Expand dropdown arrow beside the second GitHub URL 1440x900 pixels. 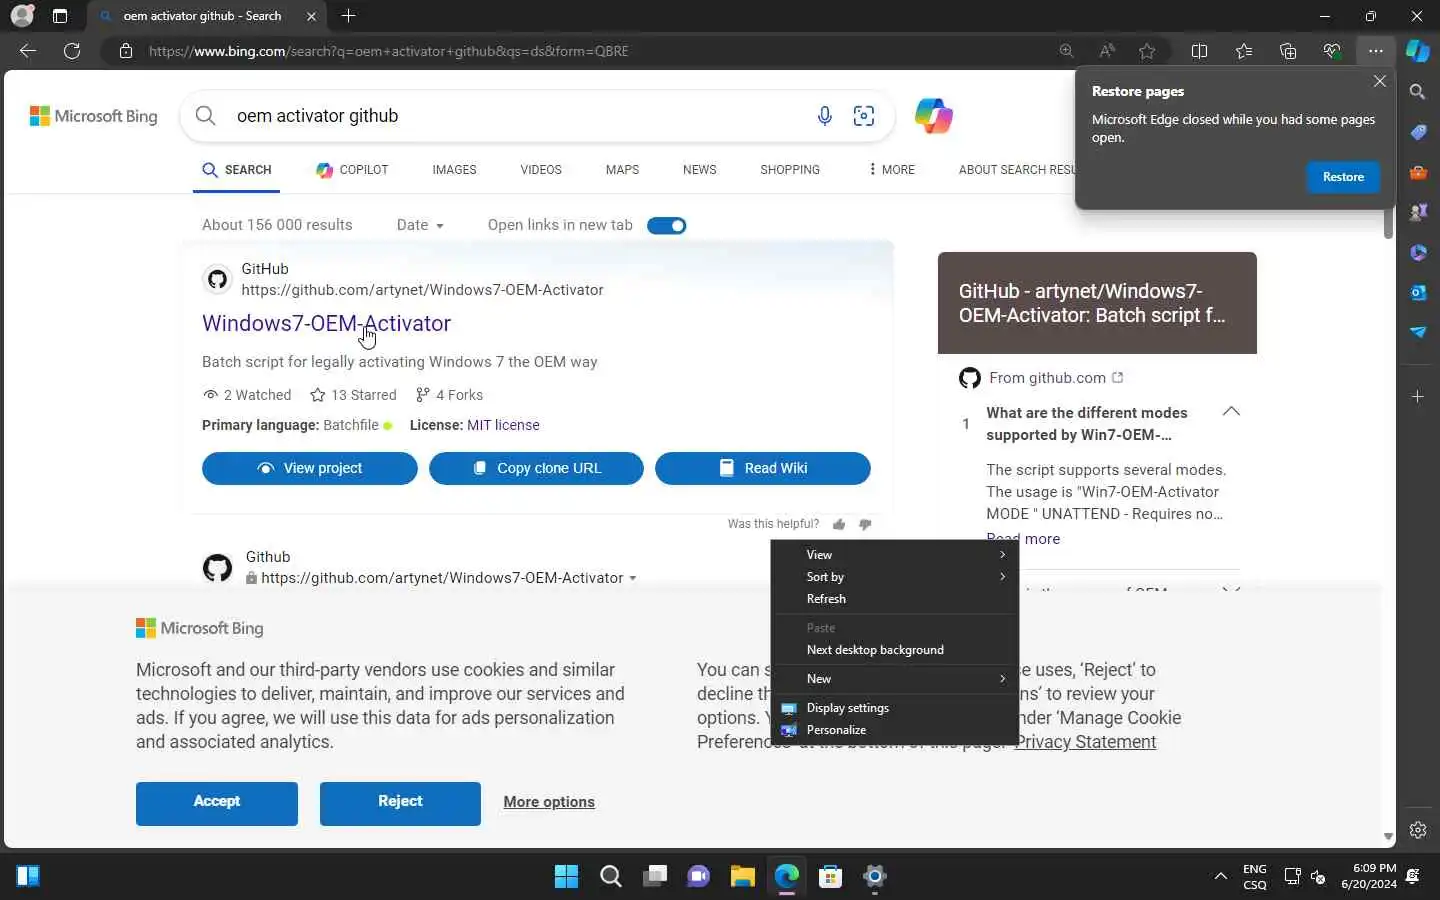632,578
